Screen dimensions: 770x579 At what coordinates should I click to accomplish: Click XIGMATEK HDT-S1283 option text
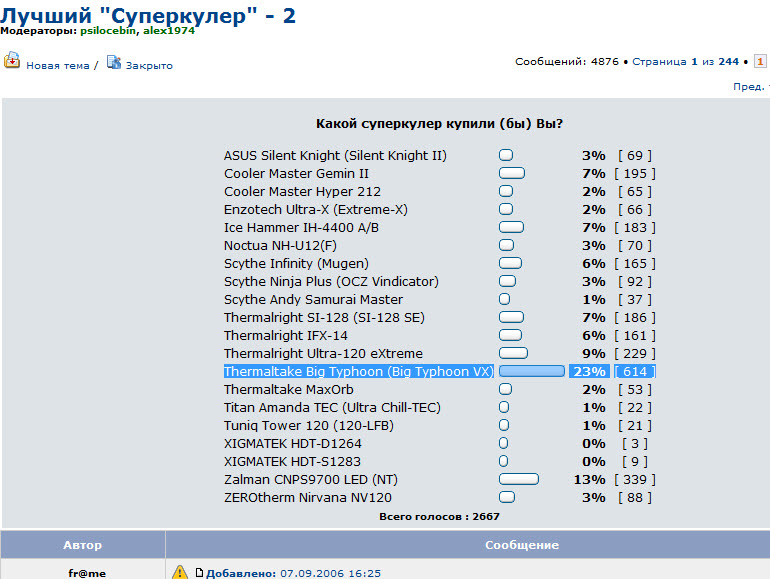click(x=292, y=462)
